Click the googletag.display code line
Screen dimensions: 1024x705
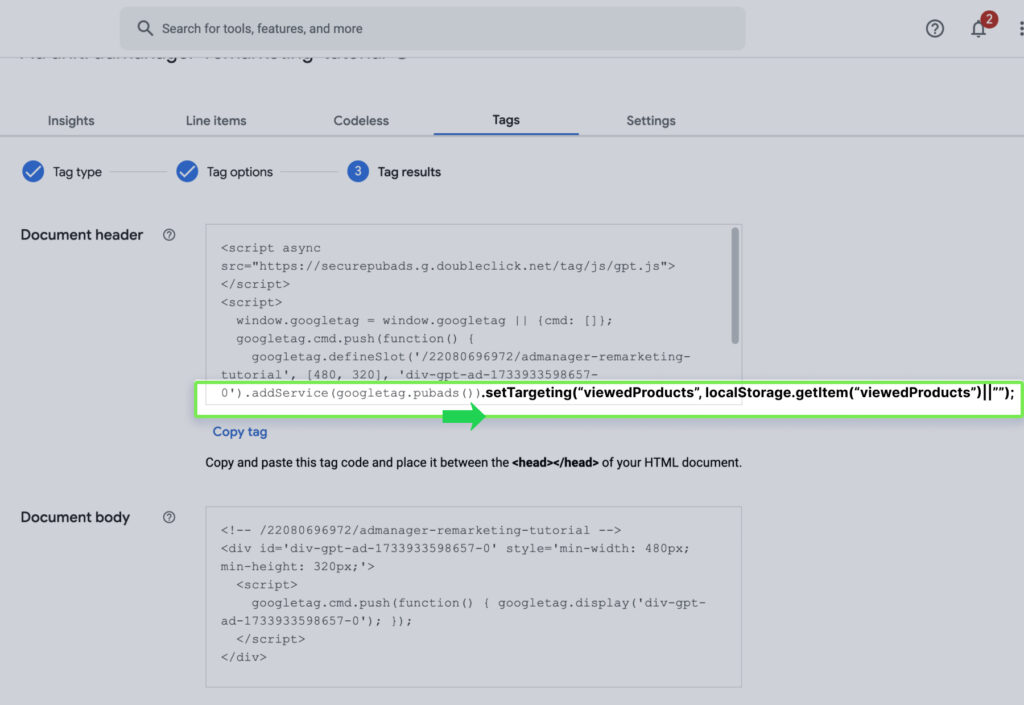(x=479, y=603)
